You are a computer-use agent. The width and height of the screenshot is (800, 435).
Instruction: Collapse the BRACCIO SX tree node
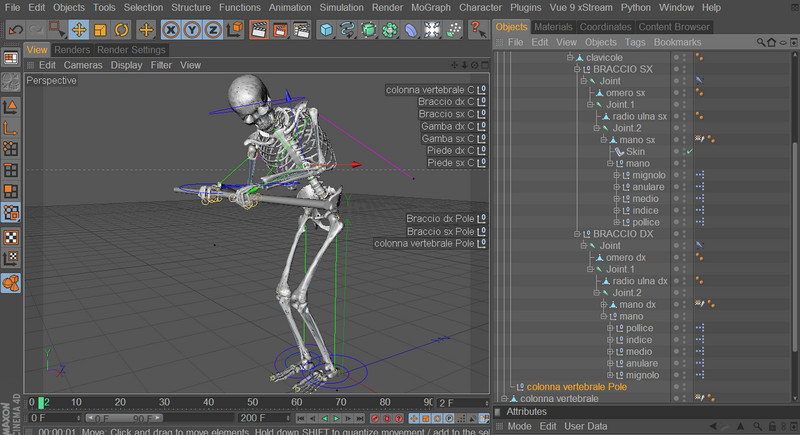coord(576,69)
